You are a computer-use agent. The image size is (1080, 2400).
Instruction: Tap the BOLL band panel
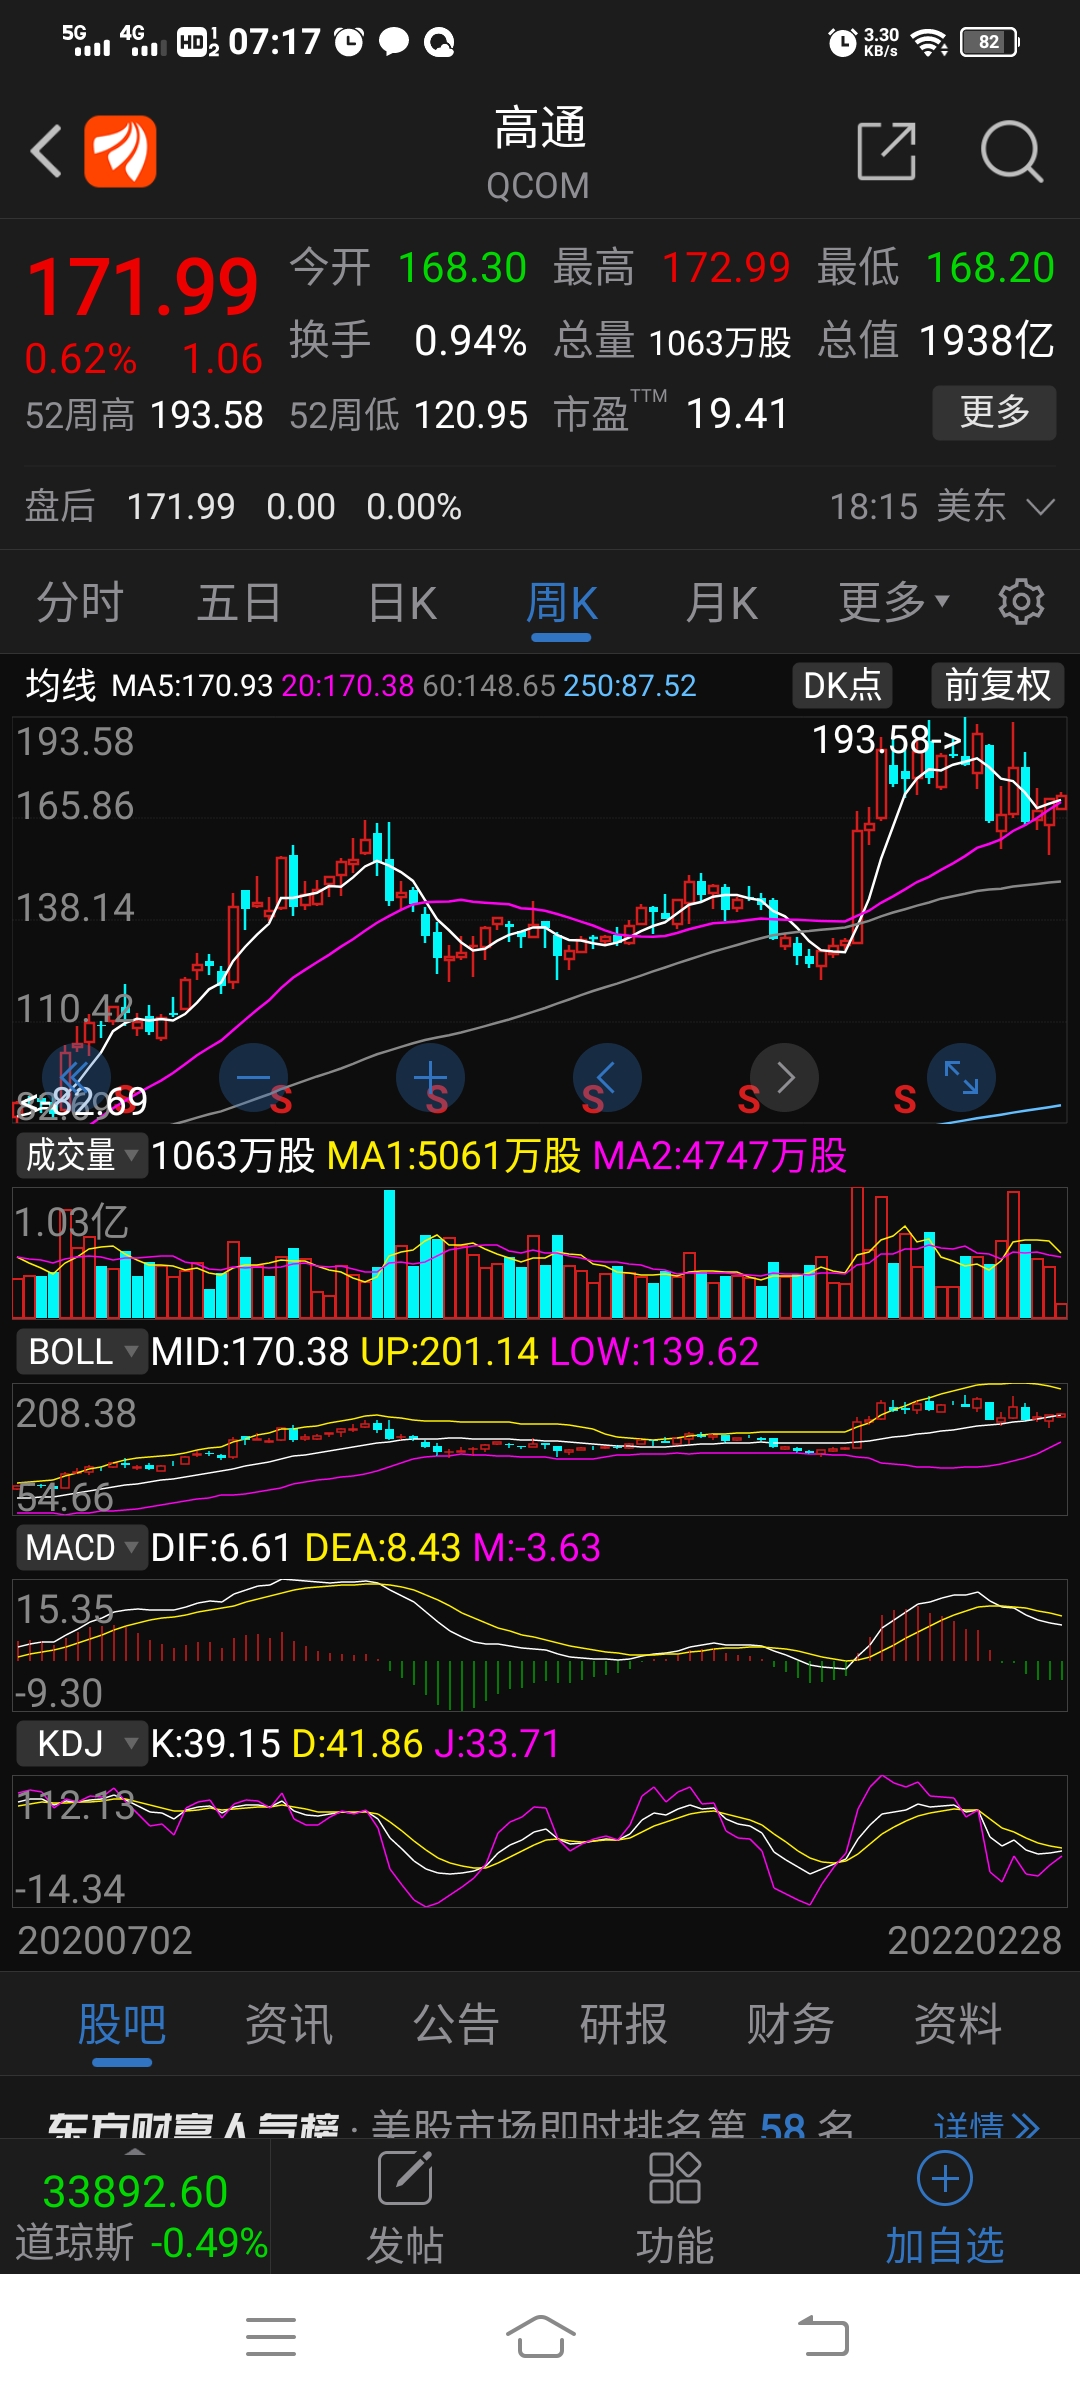click(x=540, y=1449)
